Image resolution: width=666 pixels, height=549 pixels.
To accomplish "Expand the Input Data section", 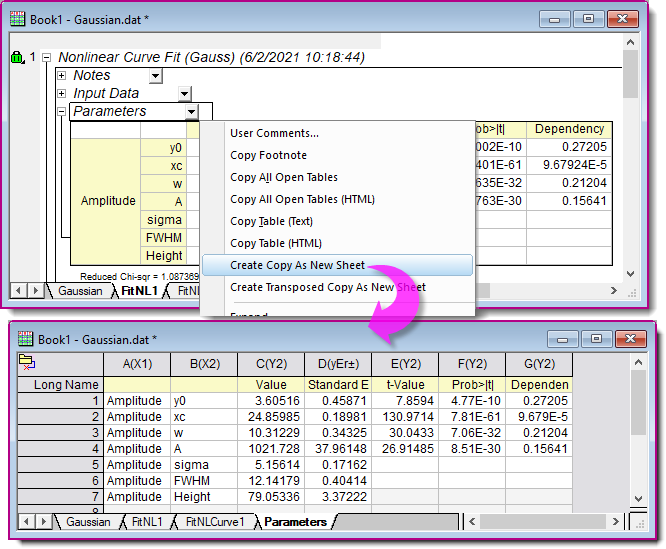I will tap(62, 94).
